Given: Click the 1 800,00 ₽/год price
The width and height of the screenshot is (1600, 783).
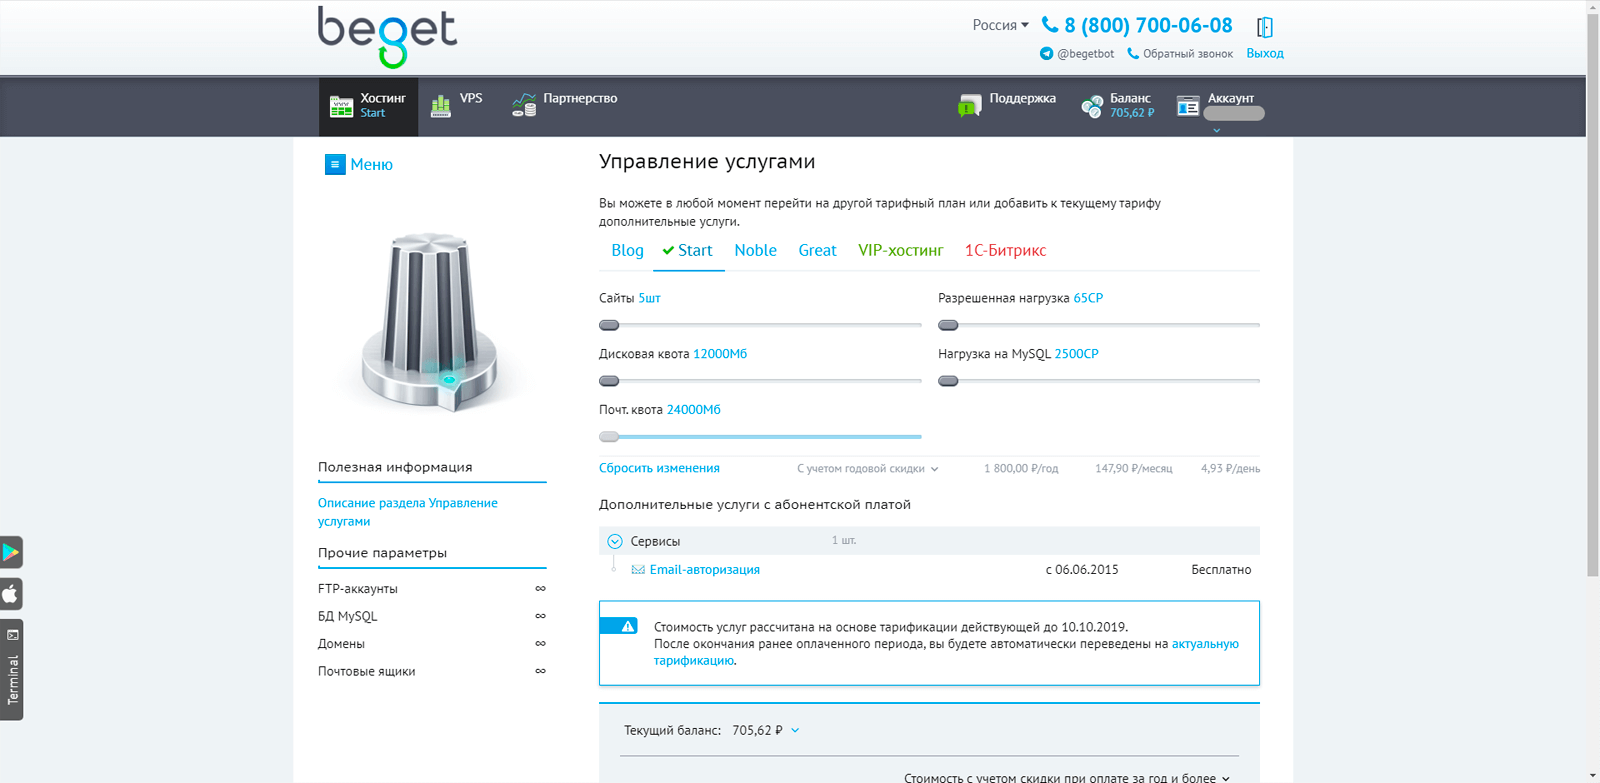Looking at the screenshot, I should click(1021, 468).
